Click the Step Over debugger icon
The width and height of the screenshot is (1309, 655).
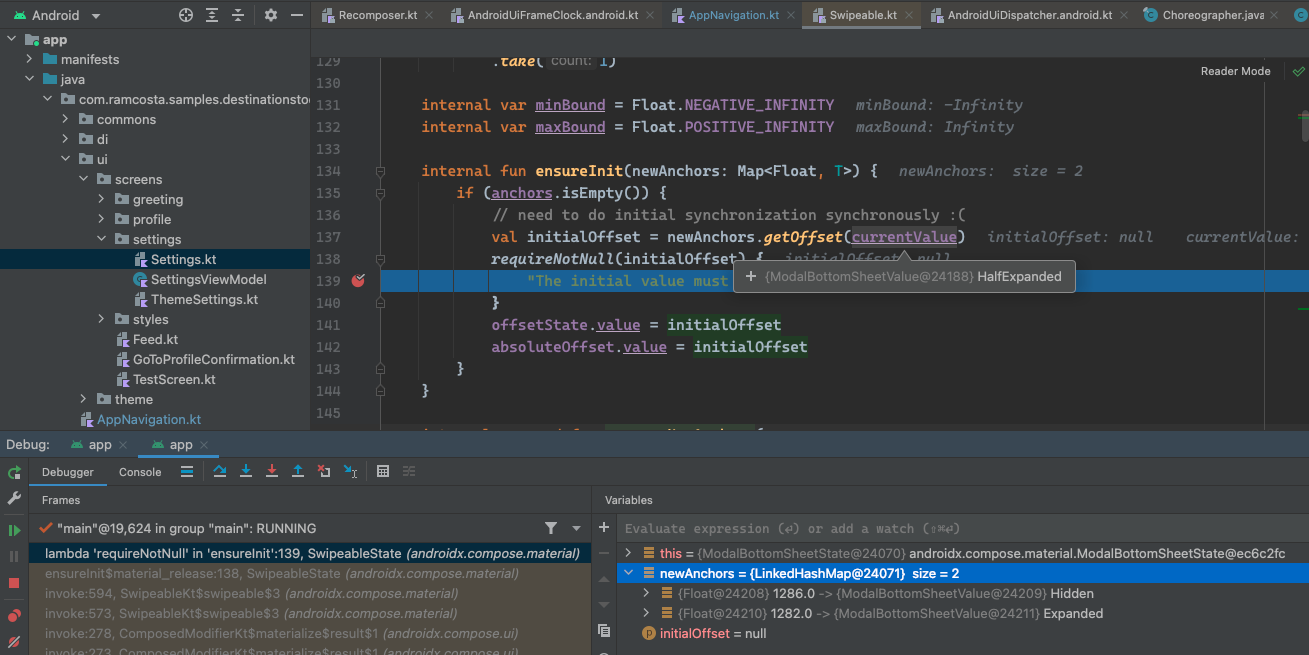click(220, 472)
